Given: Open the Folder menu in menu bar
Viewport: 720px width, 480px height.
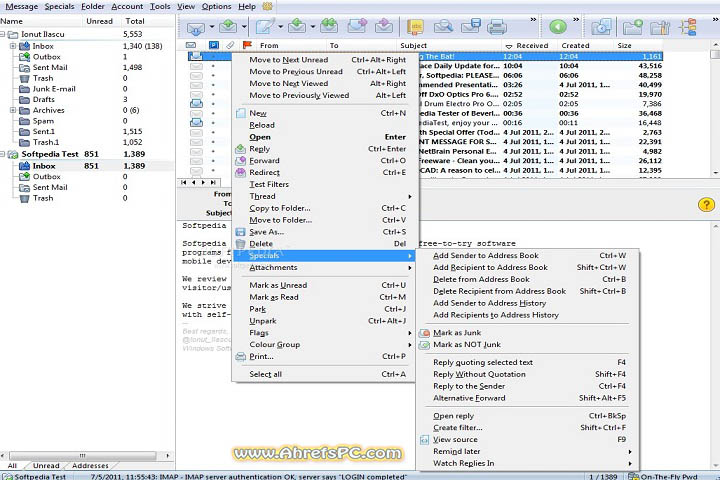Looking at the screenshot, I should (x=93, y=6).
